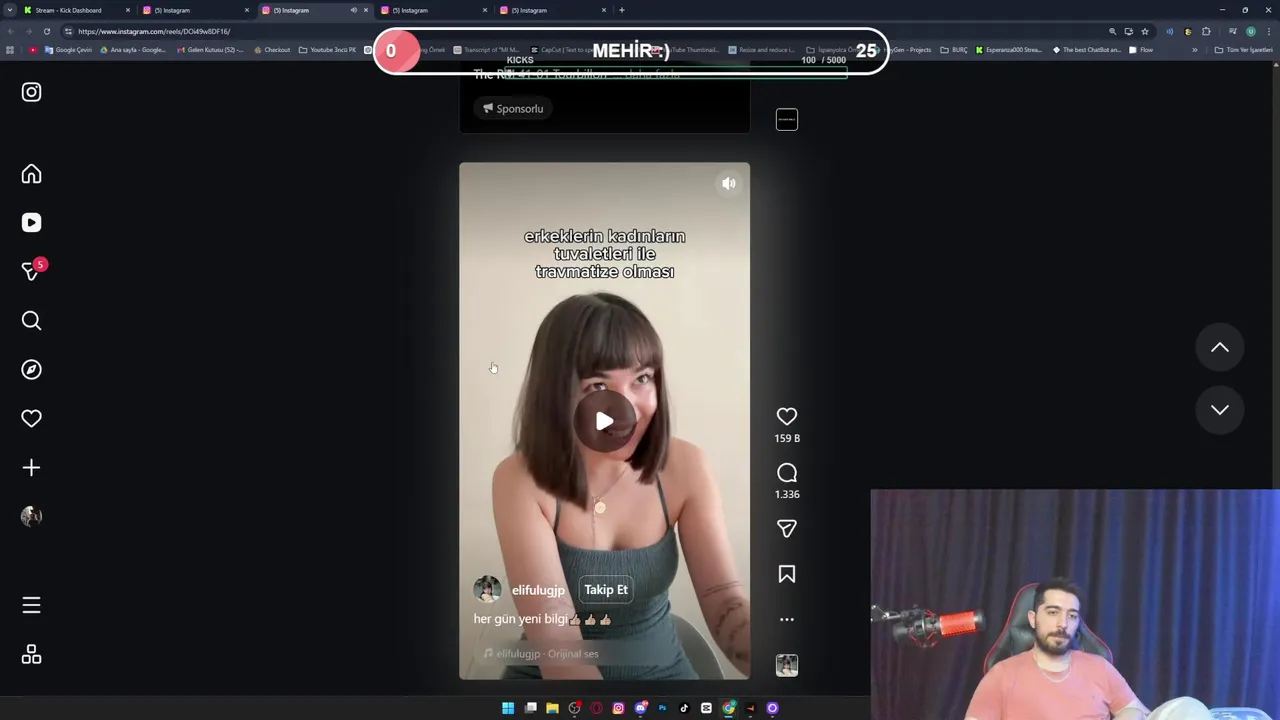Switch to the last Instagram tab
The height and width of the screenshot is (720, 1280).
coord(553,10)
